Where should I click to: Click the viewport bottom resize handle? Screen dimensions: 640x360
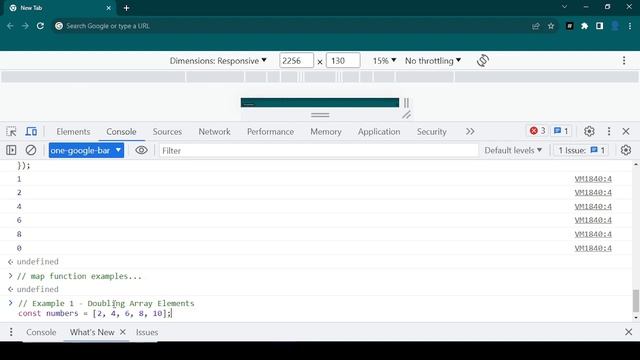320,115
